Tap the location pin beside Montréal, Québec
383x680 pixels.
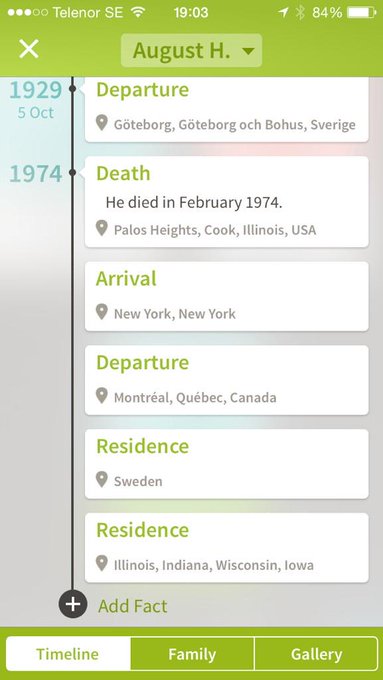click(x=101, y=396)
